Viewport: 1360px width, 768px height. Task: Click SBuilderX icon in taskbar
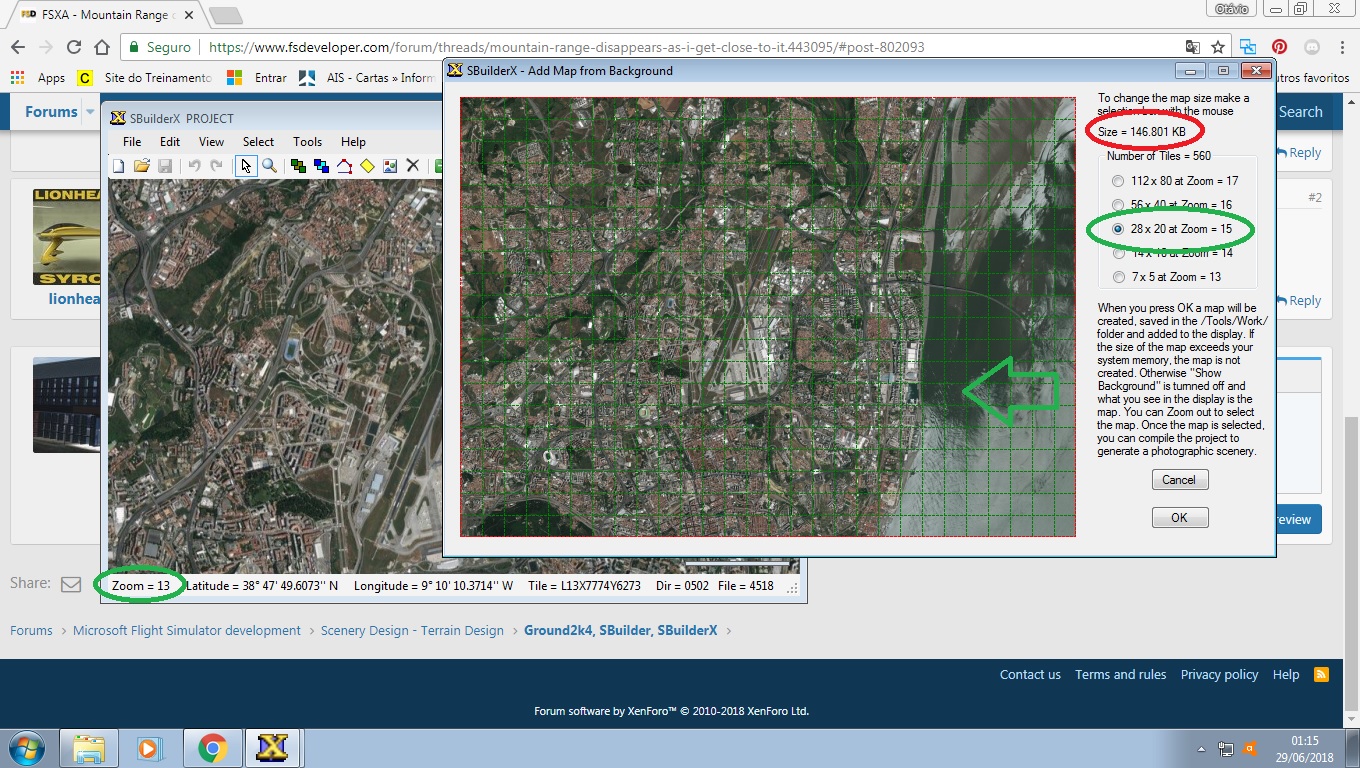272,748
